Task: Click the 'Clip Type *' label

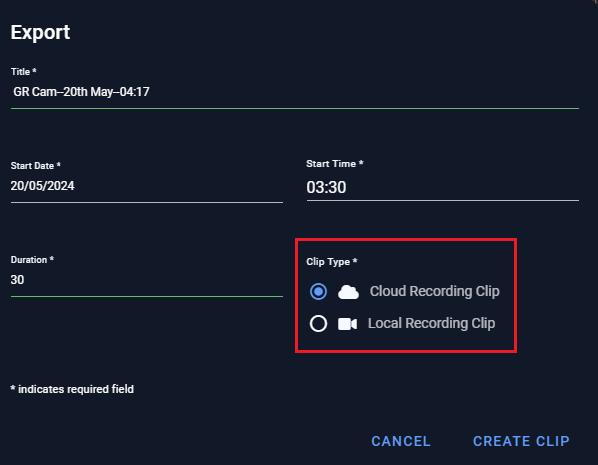Action: [x=331, y=262]
